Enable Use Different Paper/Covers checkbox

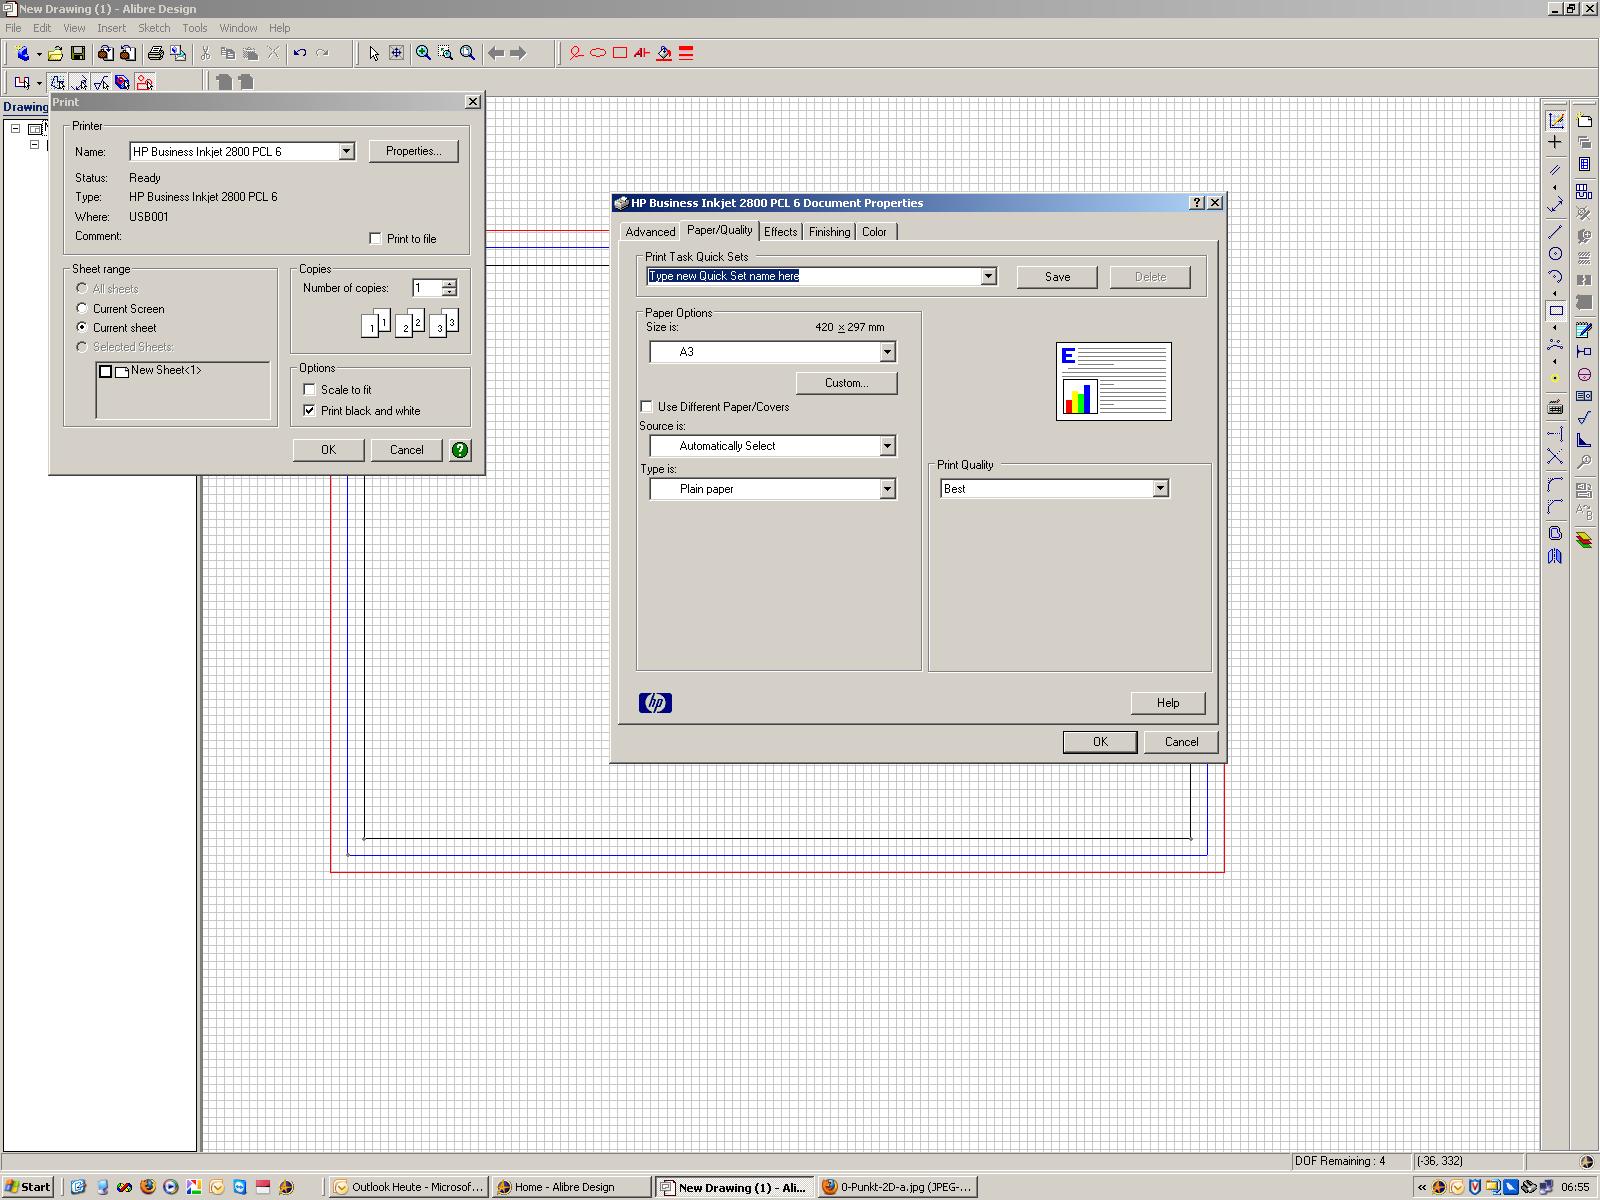coord(647,407)
